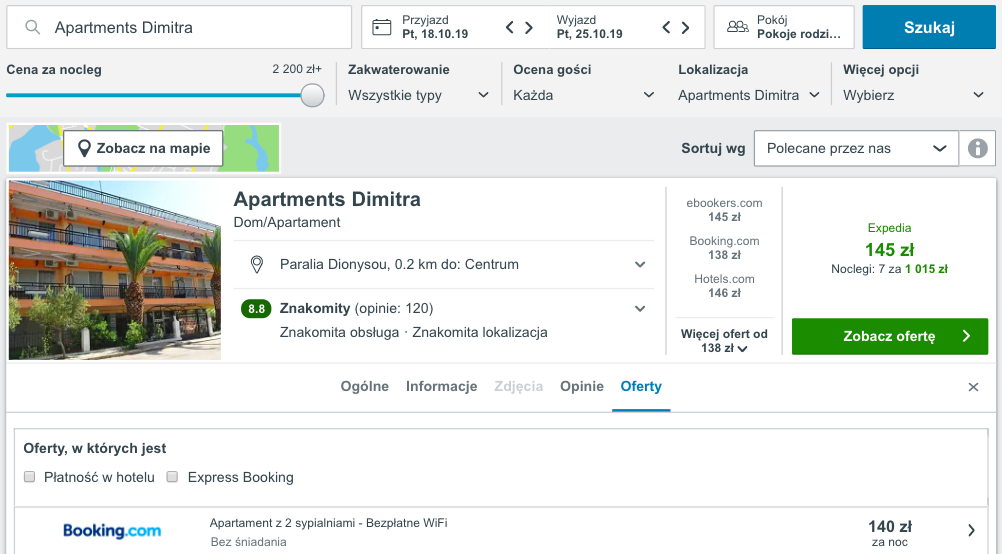Enable Express Booking checkbox

[172, 477]
